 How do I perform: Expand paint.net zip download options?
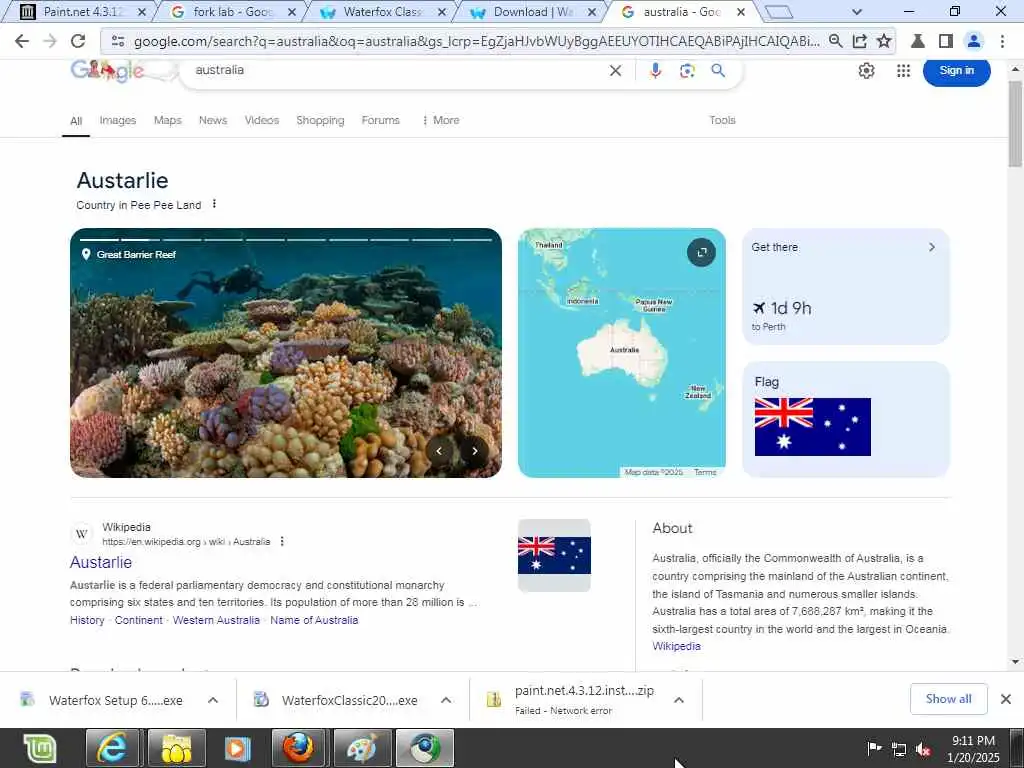tap(679, 700)
